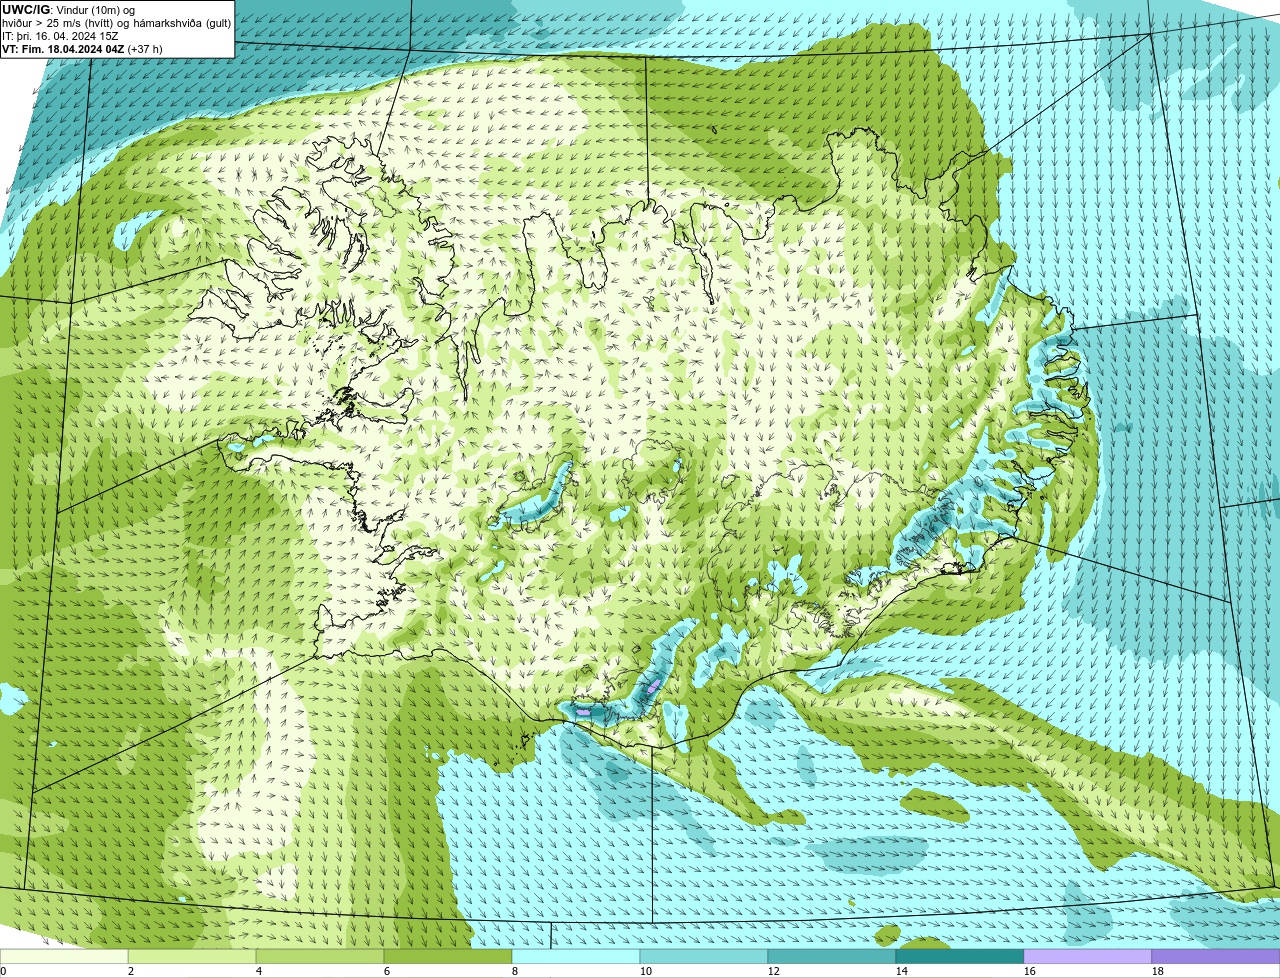Select the legend swatch between 16 and 18
The height and width of the screenshot is (978, 1280).
1088,957
